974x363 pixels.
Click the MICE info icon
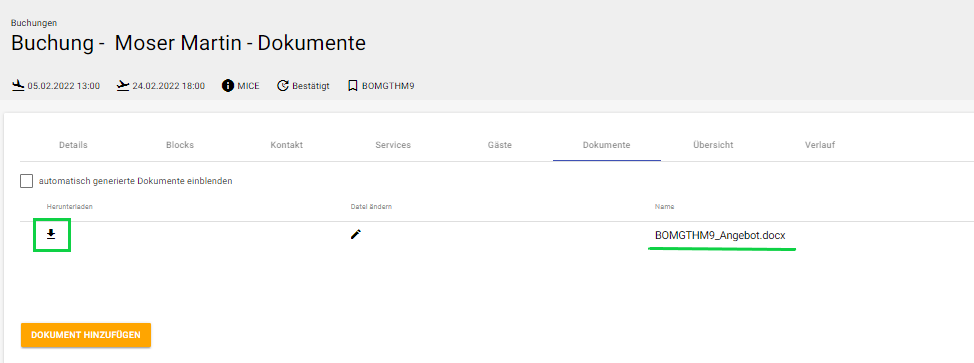pyautogui.click(x=227, y=86)
